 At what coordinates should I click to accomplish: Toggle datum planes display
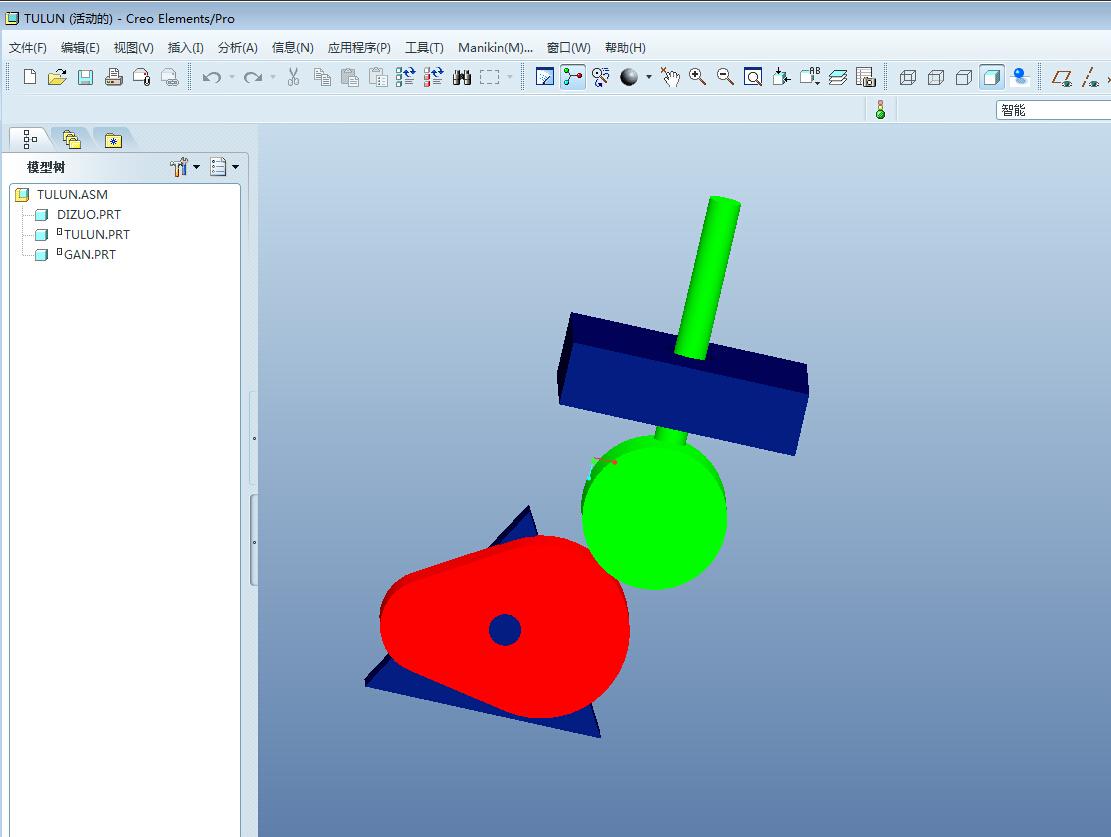tap(1062, 77)
